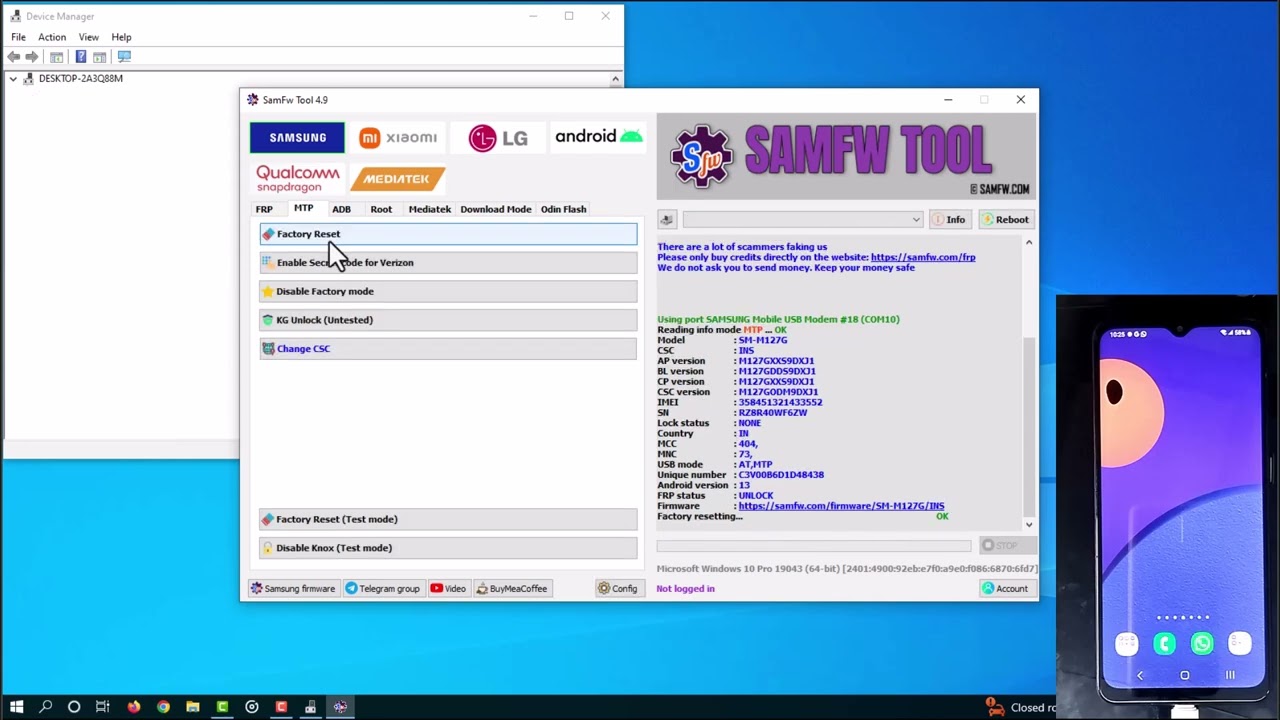Switch to Device Manager taskbar icon
This screenshot has height=720, width=1280.
point(310,707)
